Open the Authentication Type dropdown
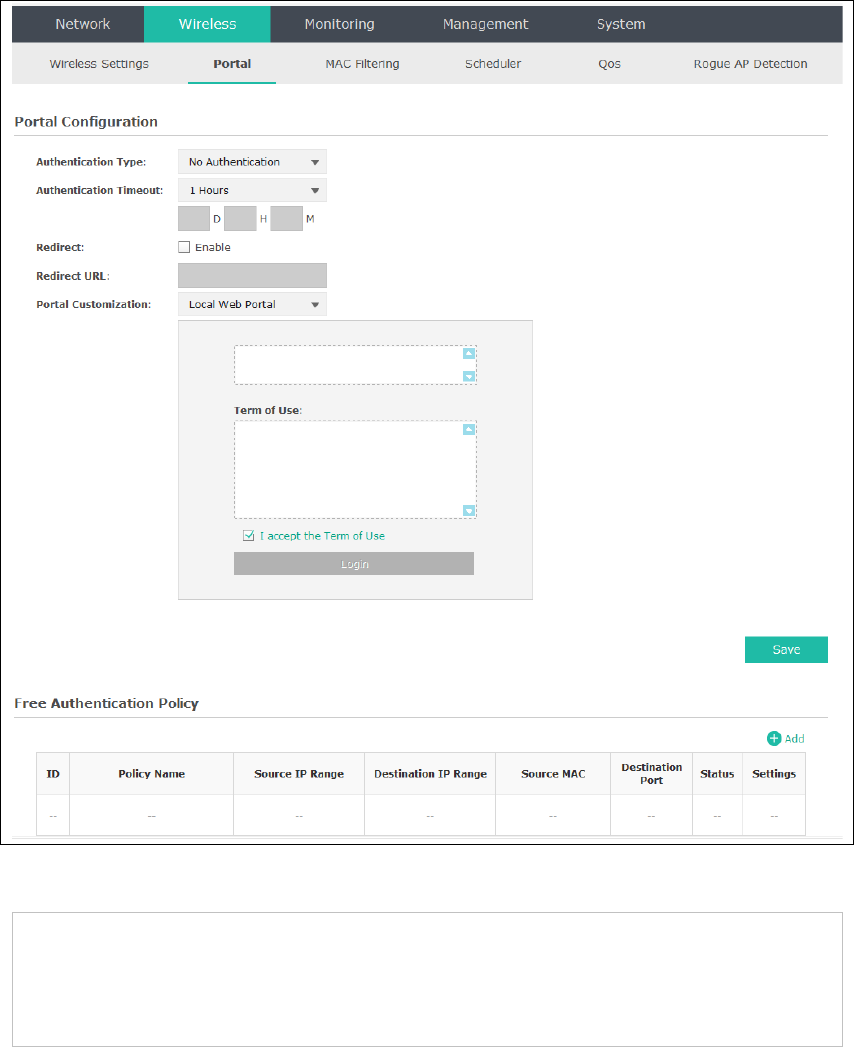854x1047 pixels. pyautogui.click(x=252, y=162)
